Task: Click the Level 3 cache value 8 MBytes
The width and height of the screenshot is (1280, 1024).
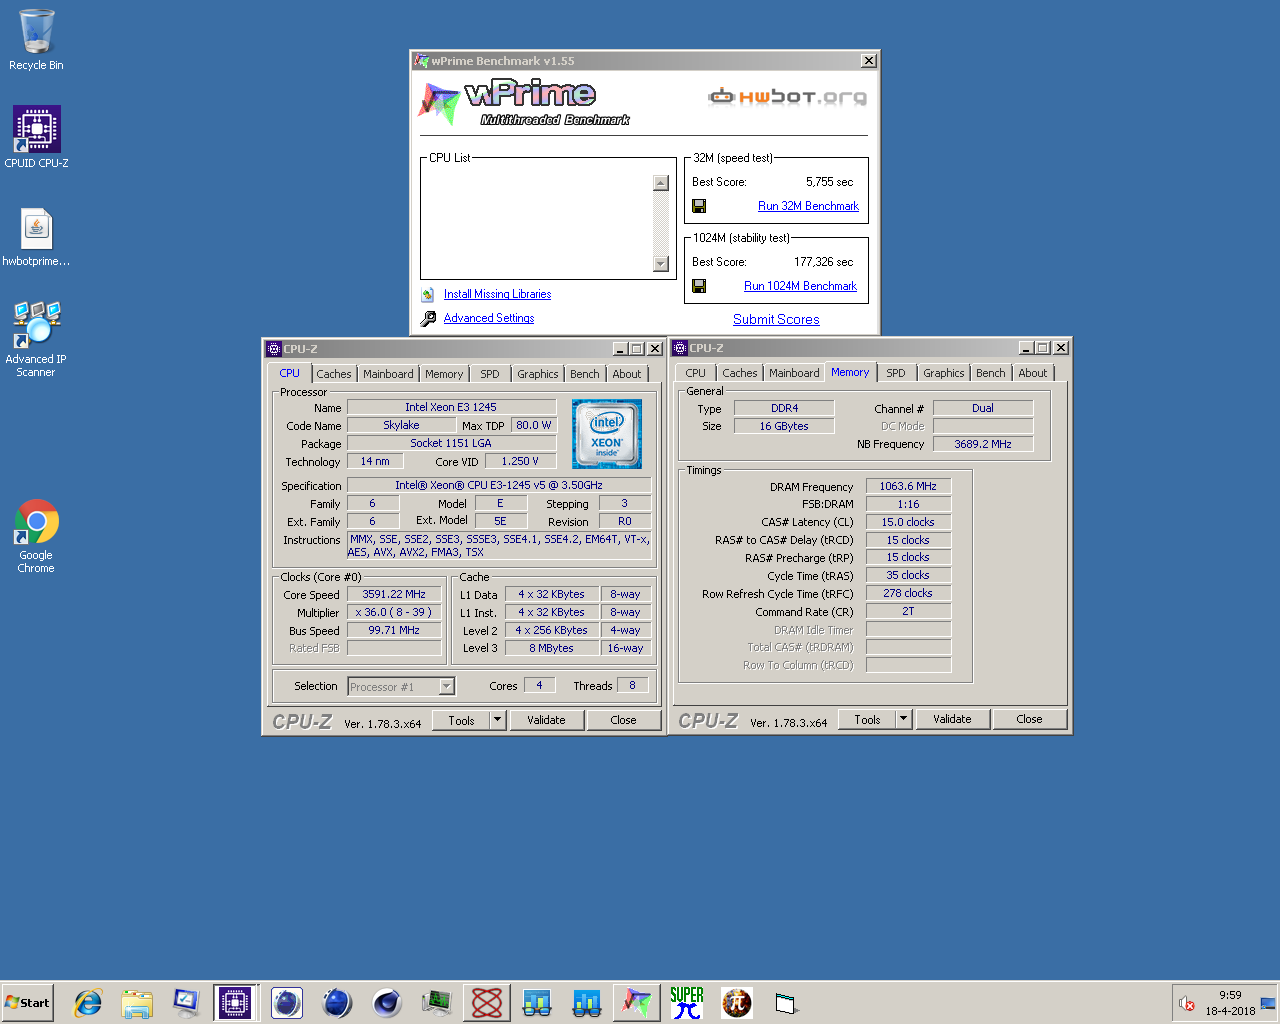Action: [551, 648]
